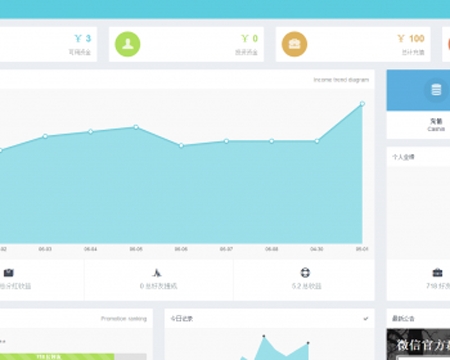Click the check mark in today's record header
The width and height of the screenshot is (450, 360).
(366, 319)
